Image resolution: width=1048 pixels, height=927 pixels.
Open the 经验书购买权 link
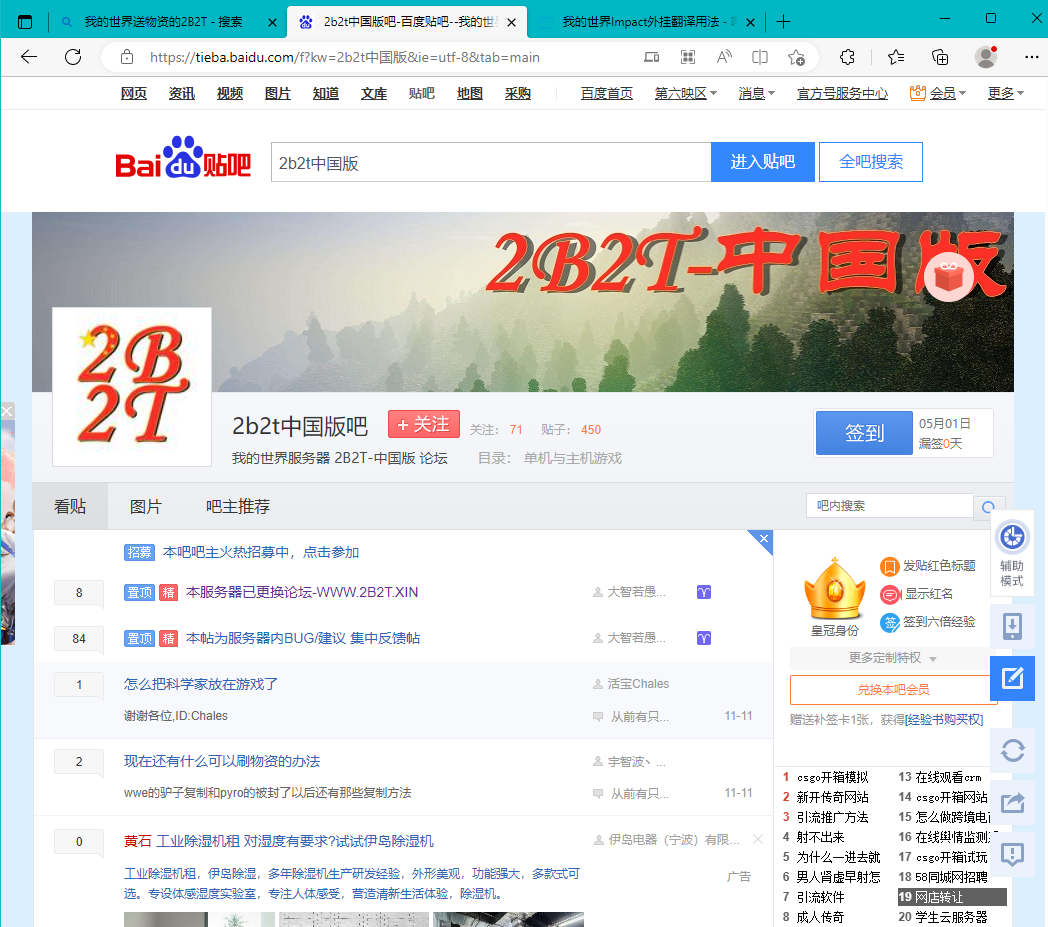(944, 720)
